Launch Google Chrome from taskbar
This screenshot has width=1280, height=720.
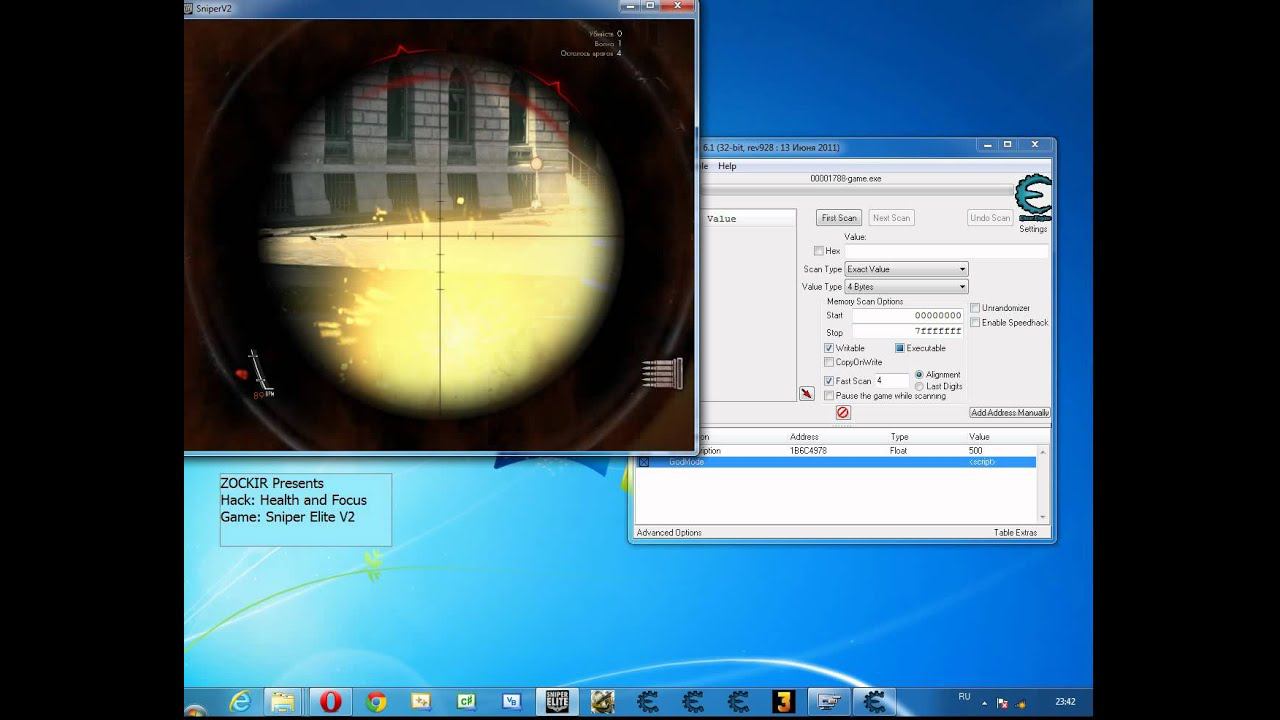[376, 702]
